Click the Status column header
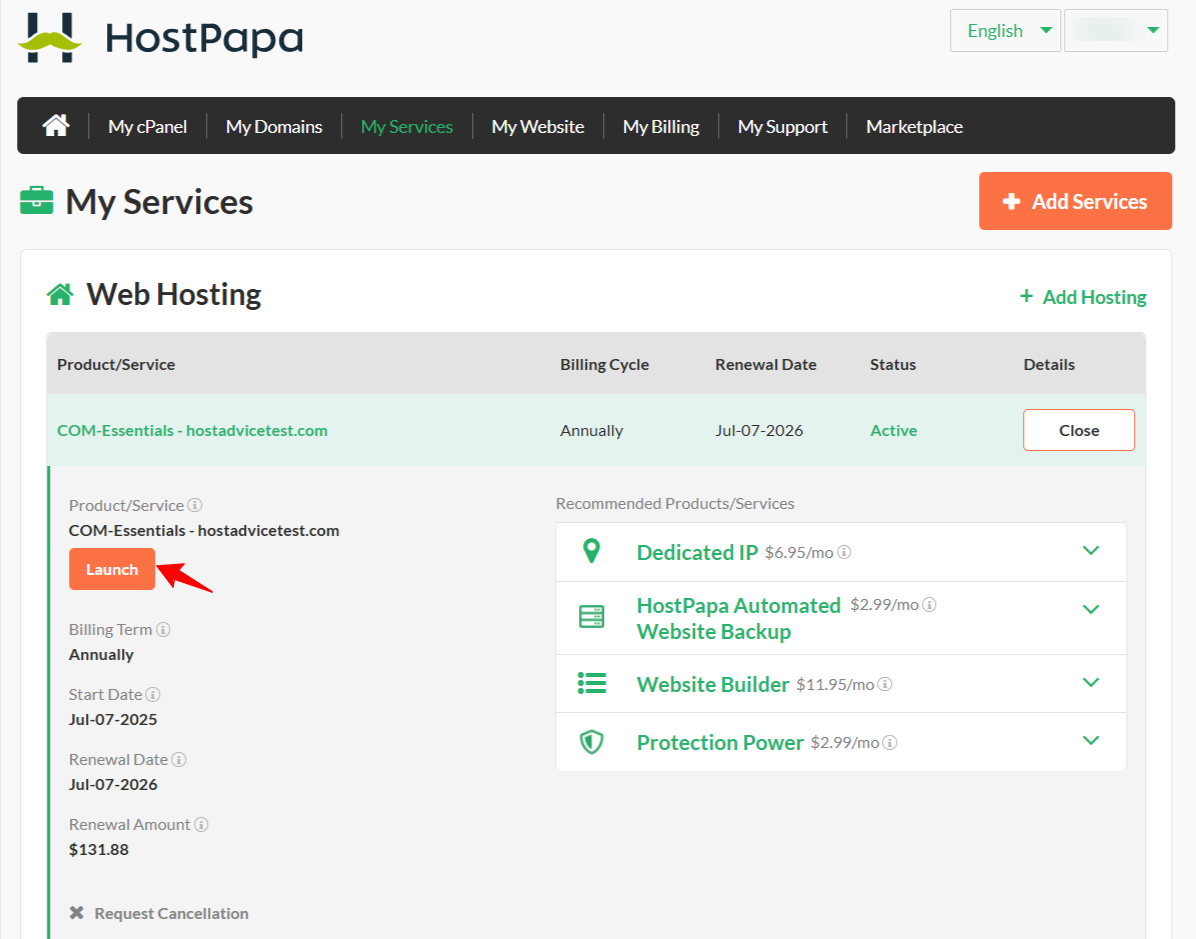1196x939 pixels. point(893,365)
